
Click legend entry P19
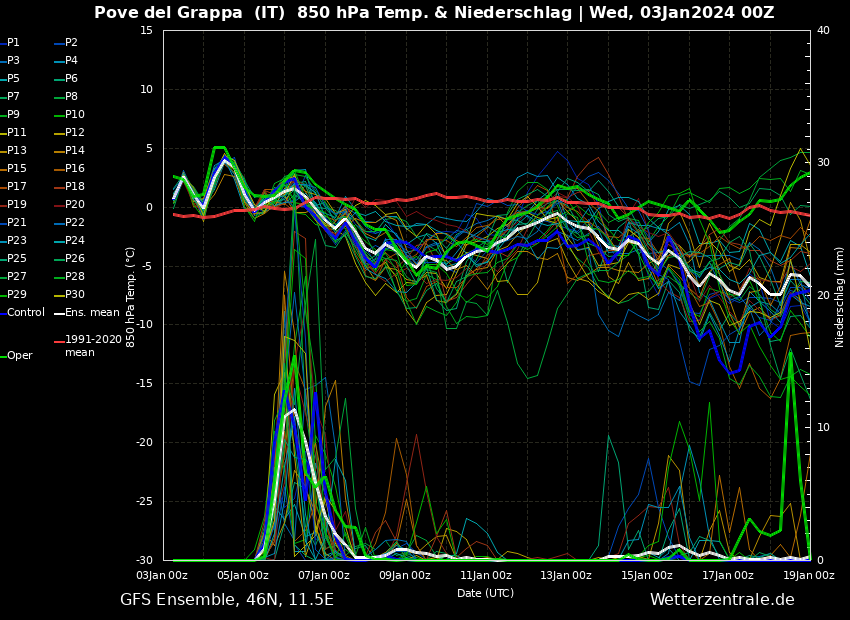pyautogui.click(x=16, y=204)
